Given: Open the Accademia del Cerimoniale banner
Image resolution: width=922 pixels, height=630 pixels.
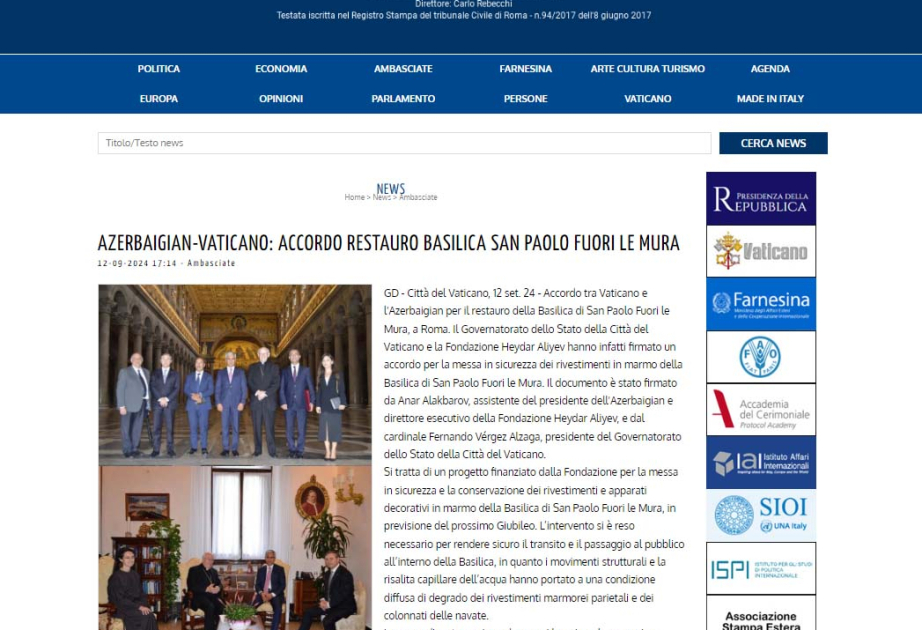Looking at the screenshot, I should (x=761, y=409).
